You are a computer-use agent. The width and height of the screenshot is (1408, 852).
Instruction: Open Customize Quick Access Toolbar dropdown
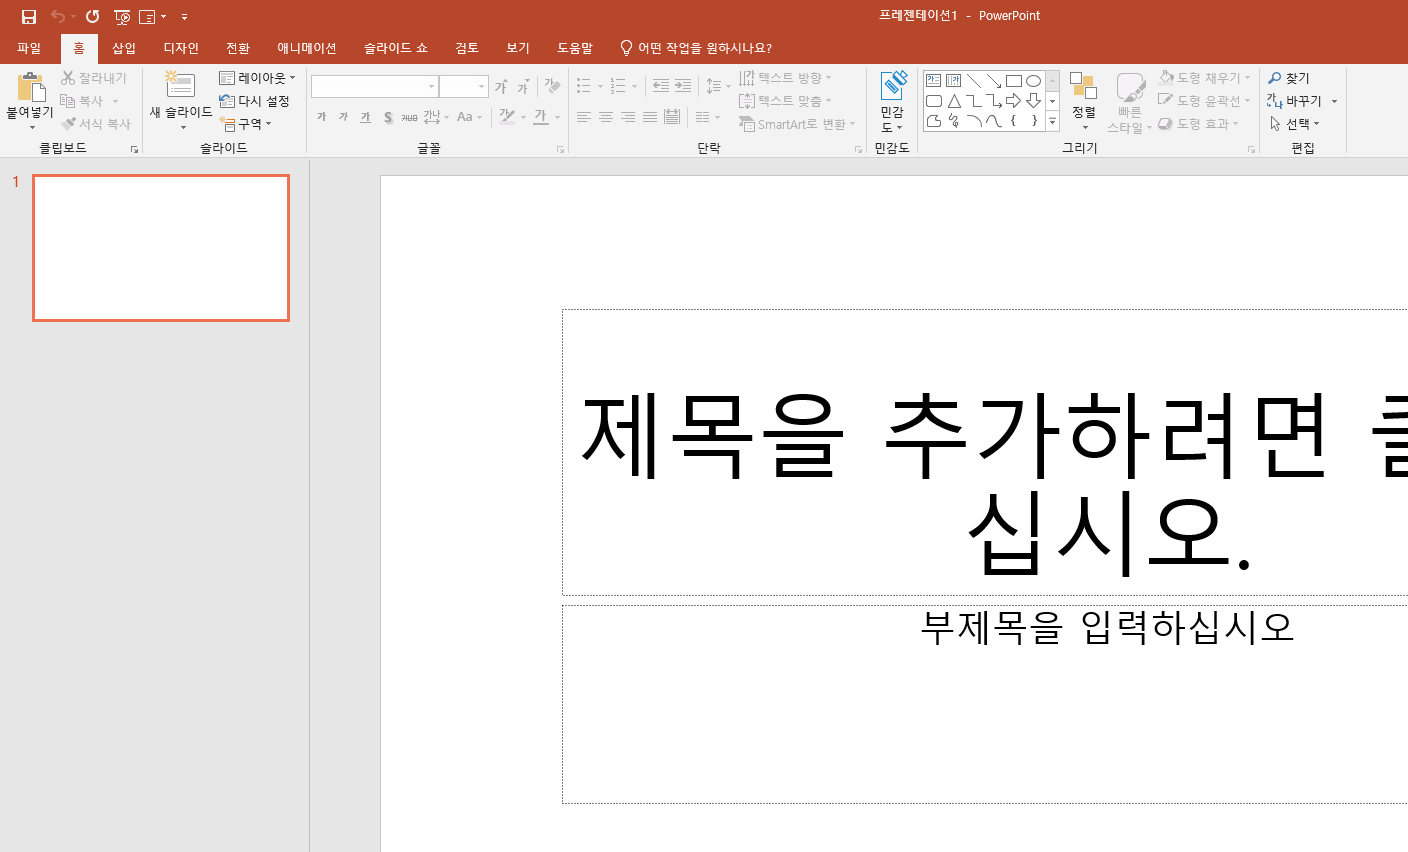pyautogui.click(x=185, y=17)
